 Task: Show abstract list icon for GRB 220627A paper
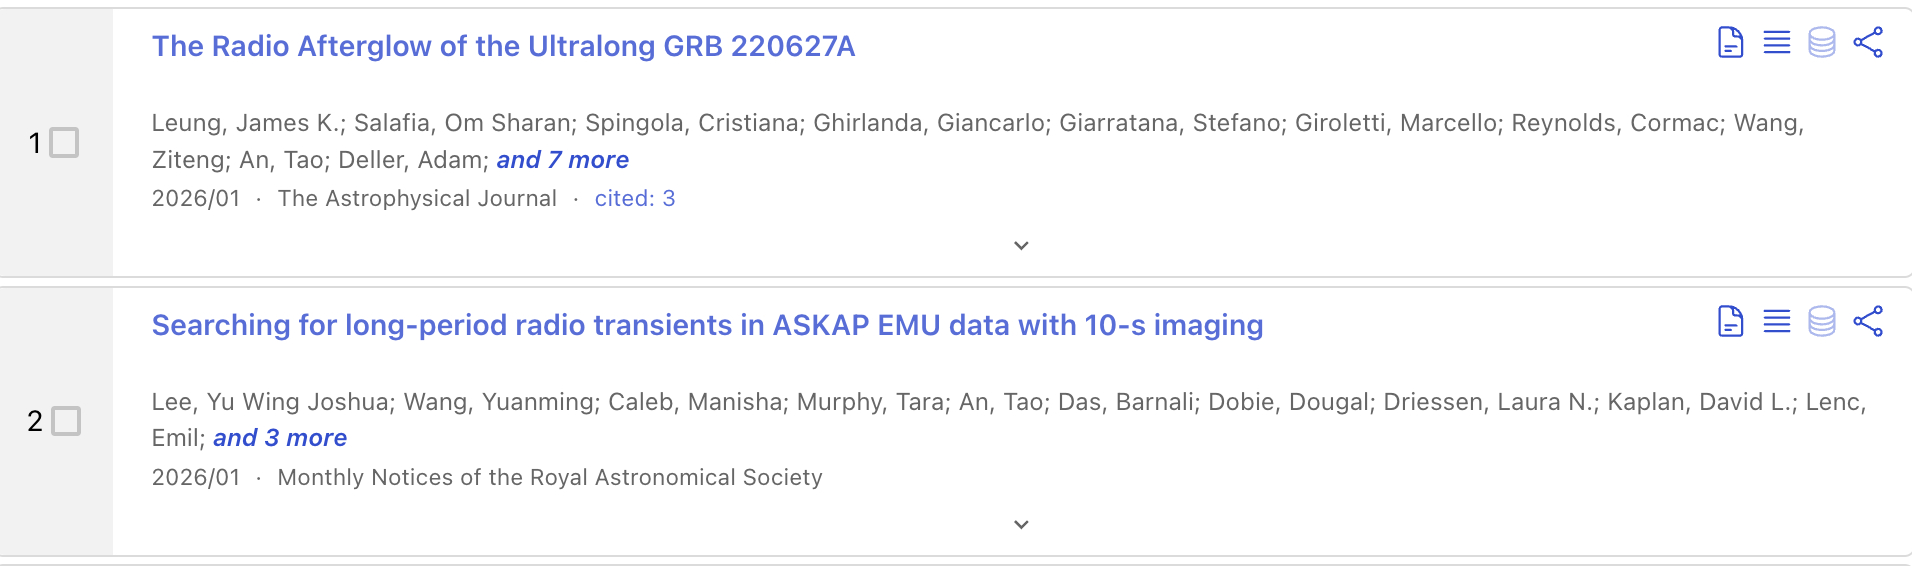pyautogui.click(x=1776, y=43)
